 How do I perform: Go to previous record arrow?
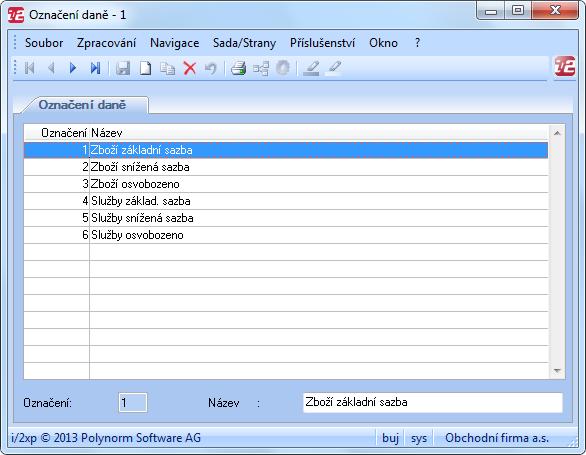coord(51,68)
